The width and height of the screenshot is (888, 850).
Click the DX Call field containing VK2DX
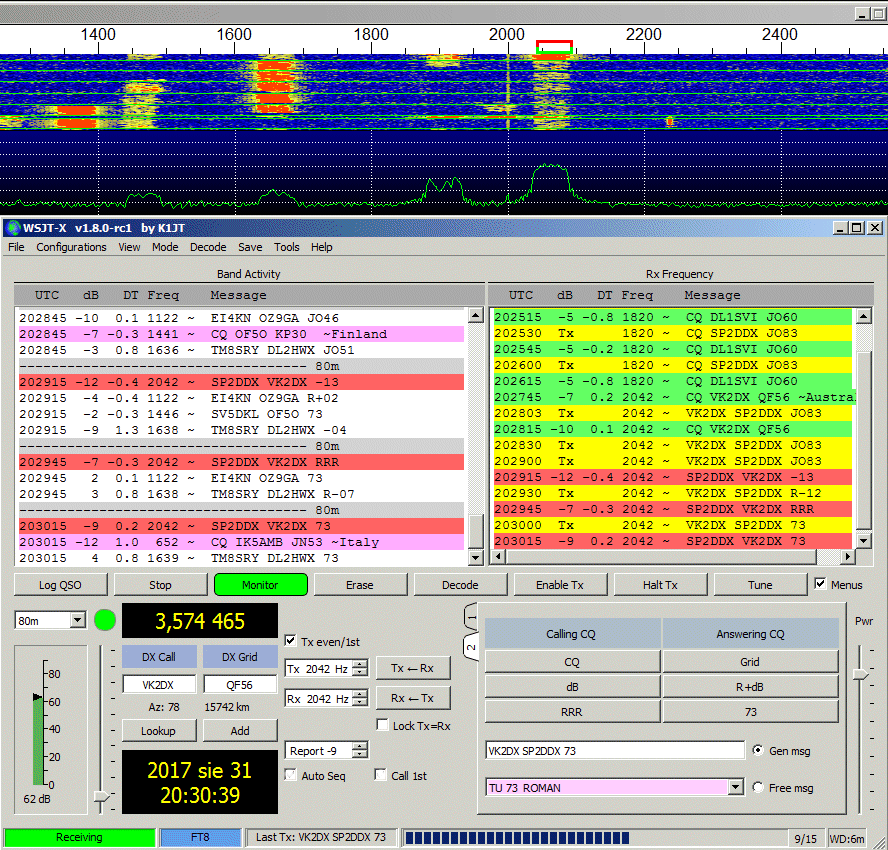[x=159, y=685]
